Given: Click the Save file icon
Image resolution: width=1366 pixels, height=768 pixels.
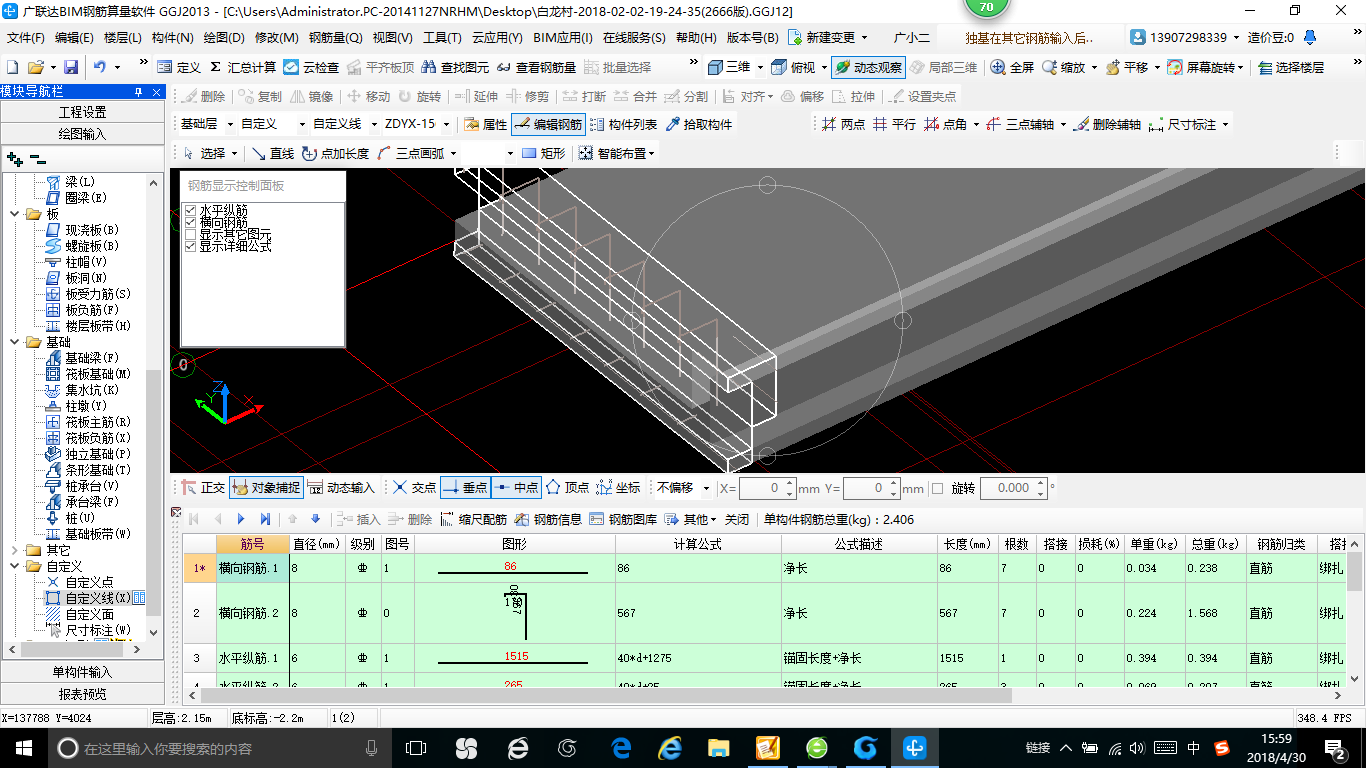Looking at the screenshot, I should point(71,67).
